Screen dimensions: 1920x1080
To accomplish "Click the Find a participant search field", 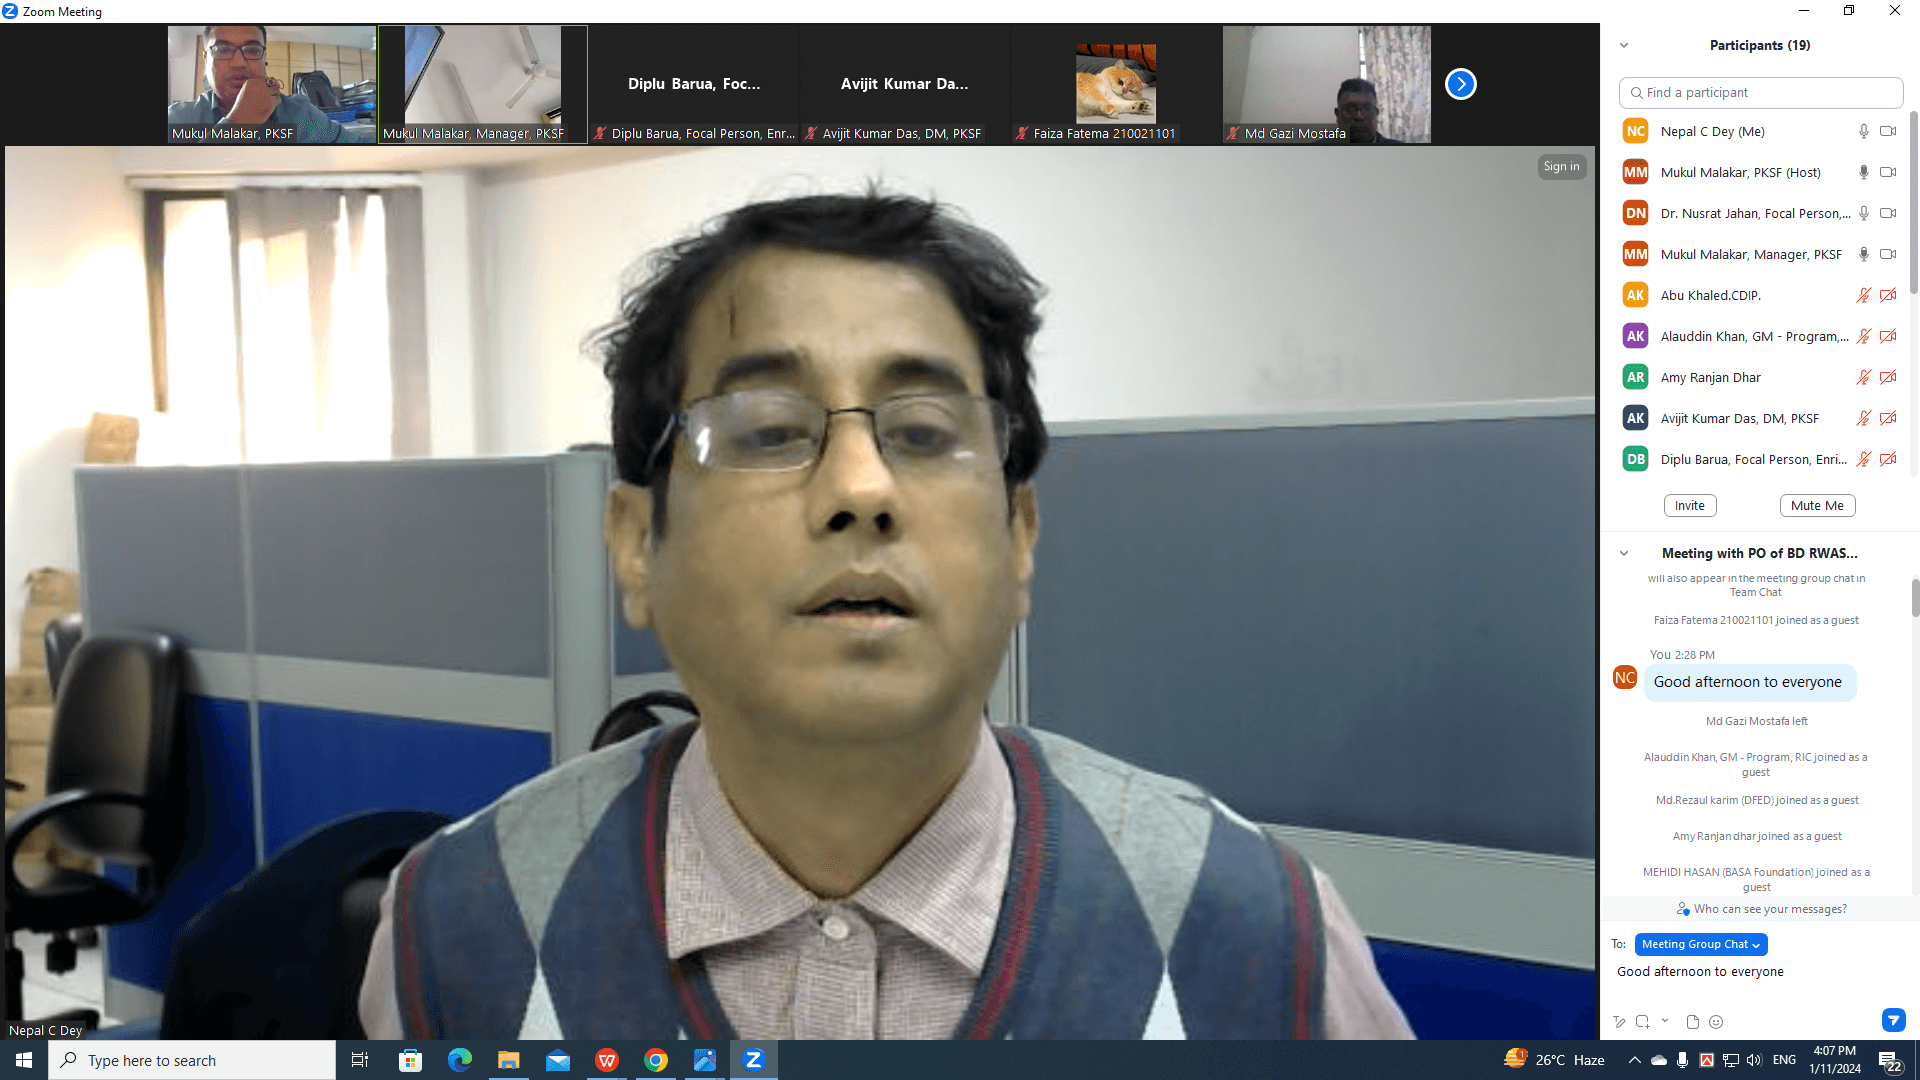I will pyautogui.click(x=1760, y=92).
